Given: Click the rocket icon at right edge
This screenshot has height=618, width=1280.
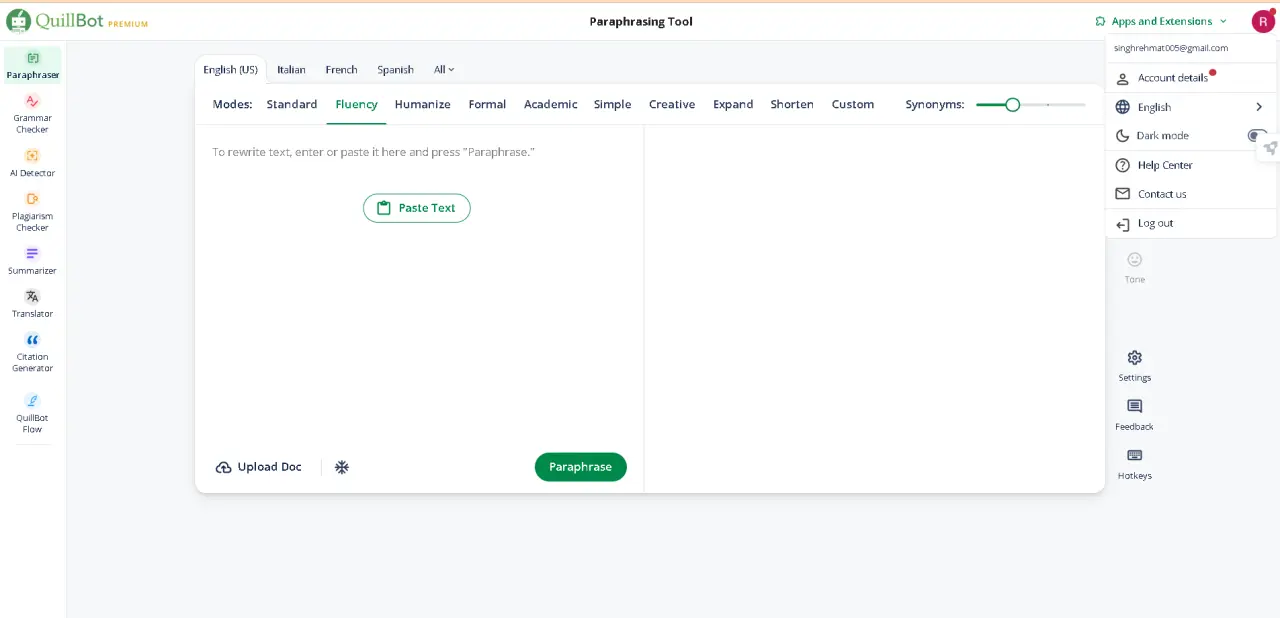Looking at the screenshot, I should coord(1270,148).
